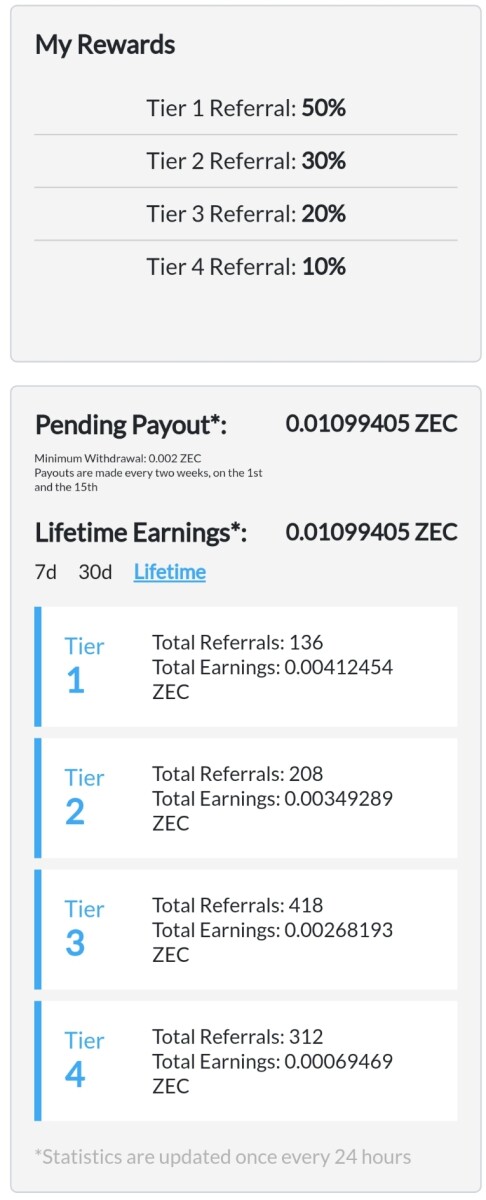This screenshot has height=1200, width=486.
Task: Switch to the 30d earnings tab
Action: [95, 572]
